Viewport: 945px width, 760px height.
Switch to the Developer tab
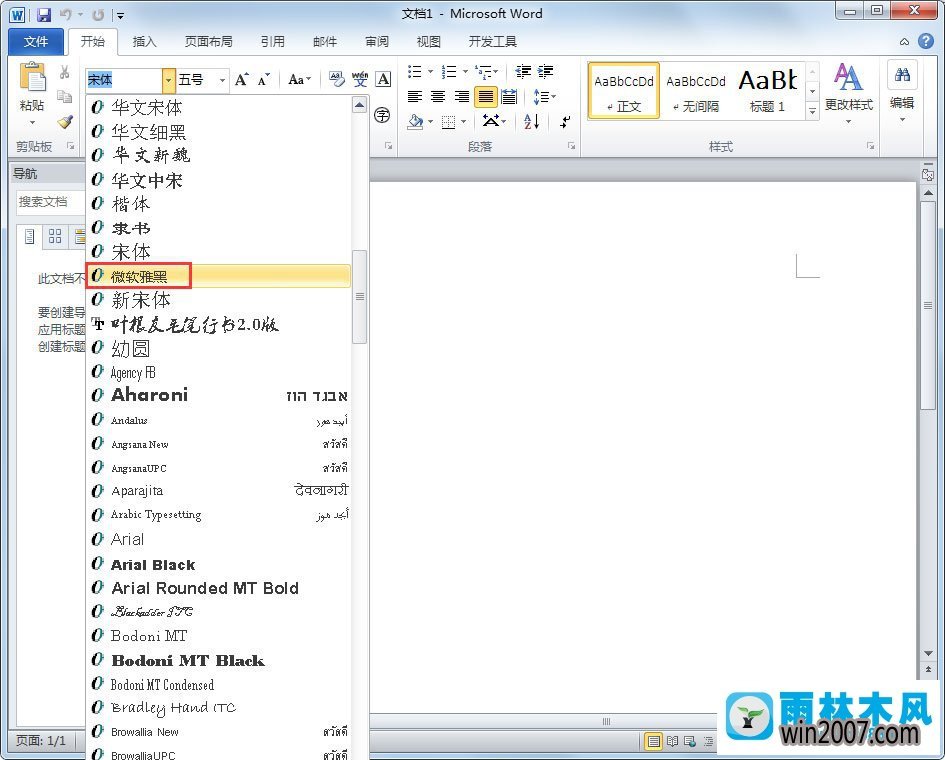(x=492, y=42)
